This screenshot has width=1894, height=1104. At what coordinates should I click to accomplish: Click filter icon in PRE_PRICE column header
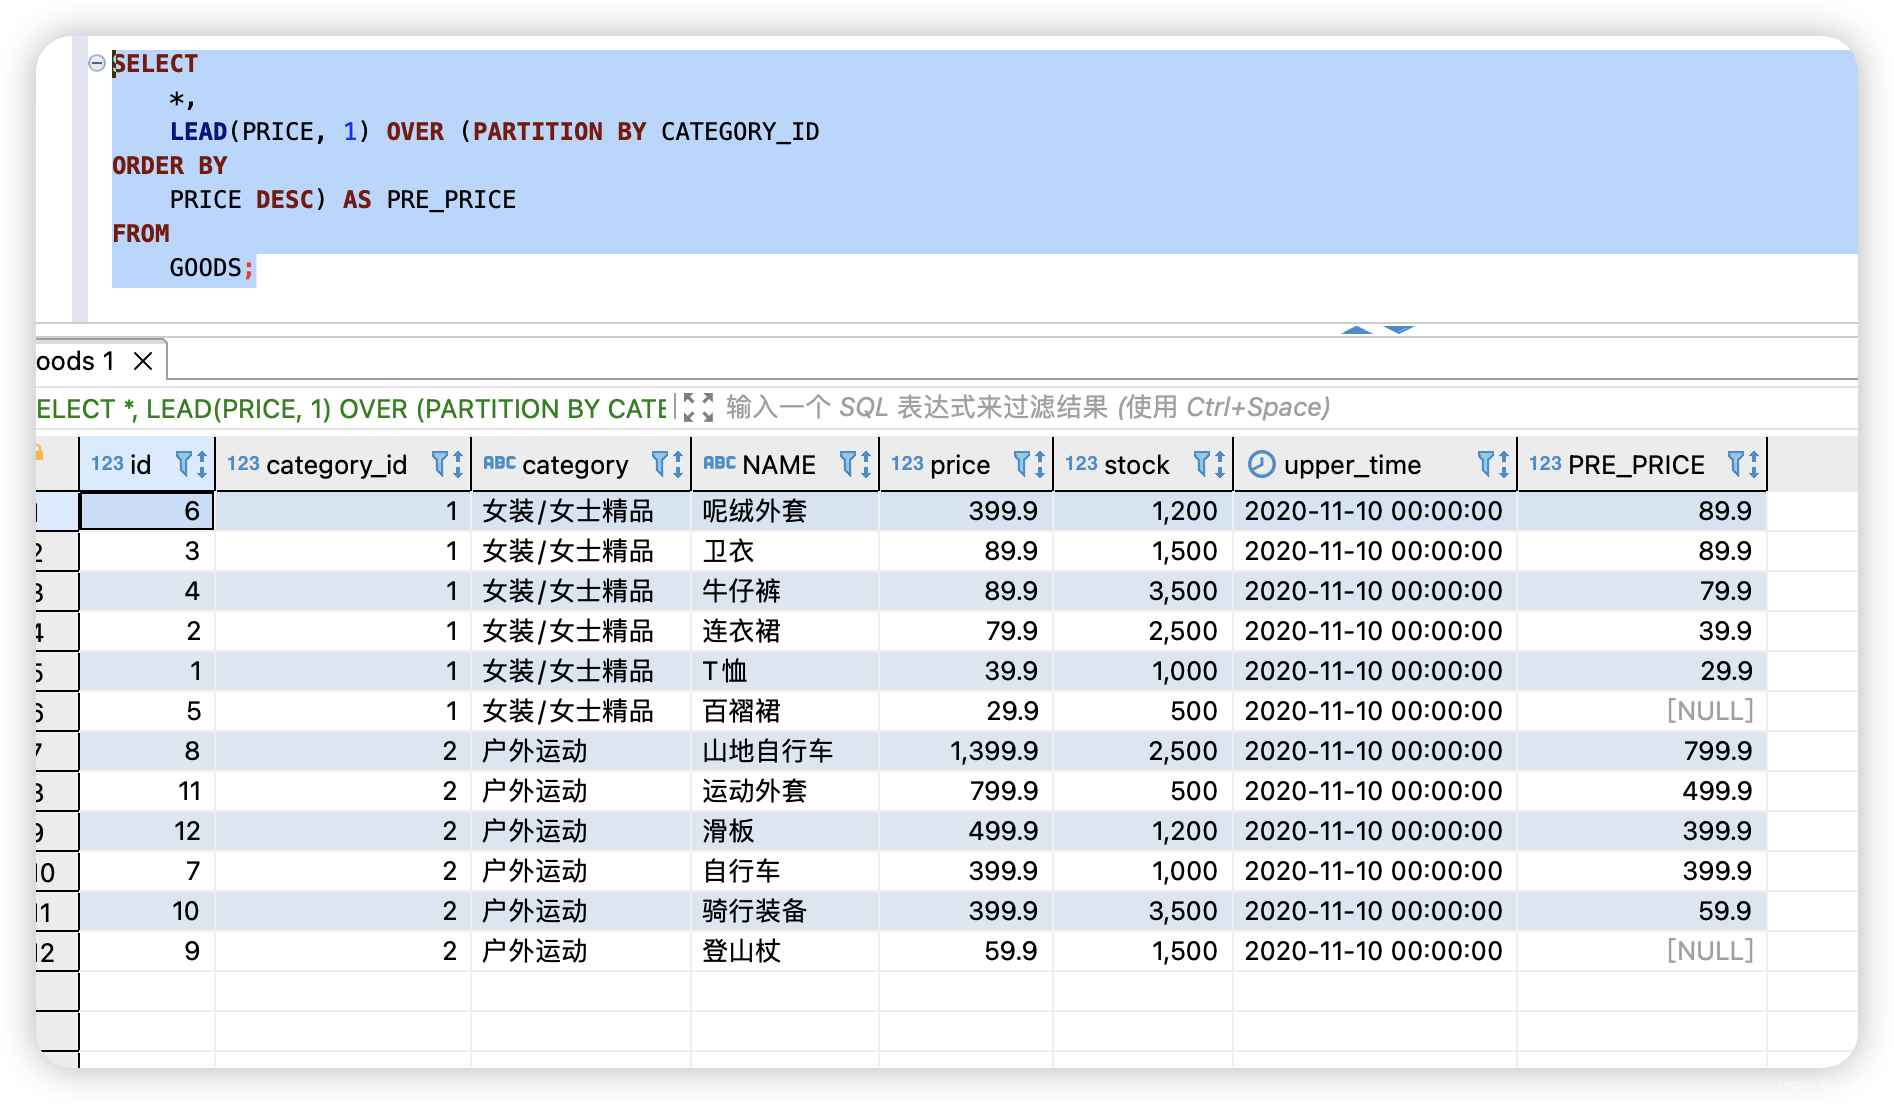click(x=1736, y=464)
